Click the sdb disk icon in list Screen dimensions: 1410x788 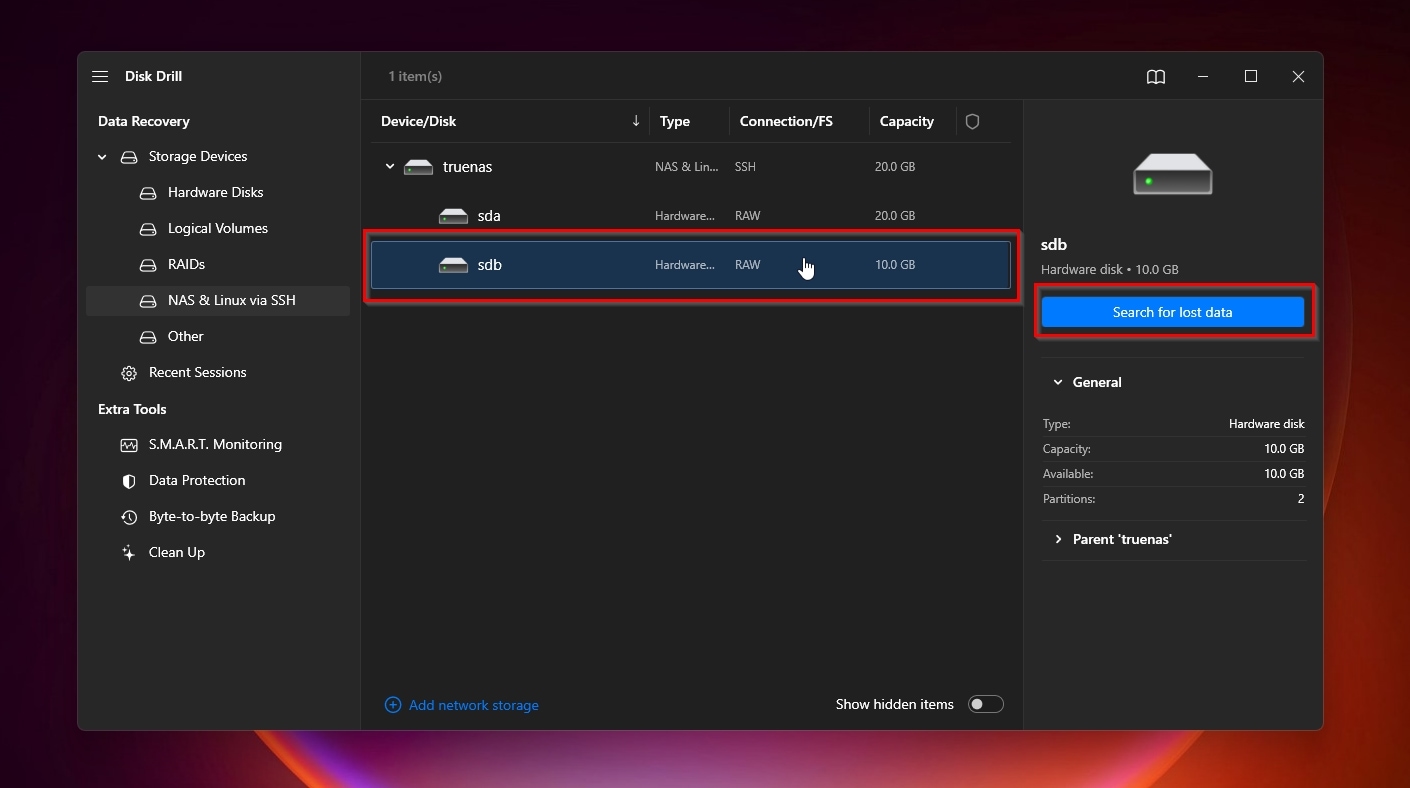coord(453,265)
